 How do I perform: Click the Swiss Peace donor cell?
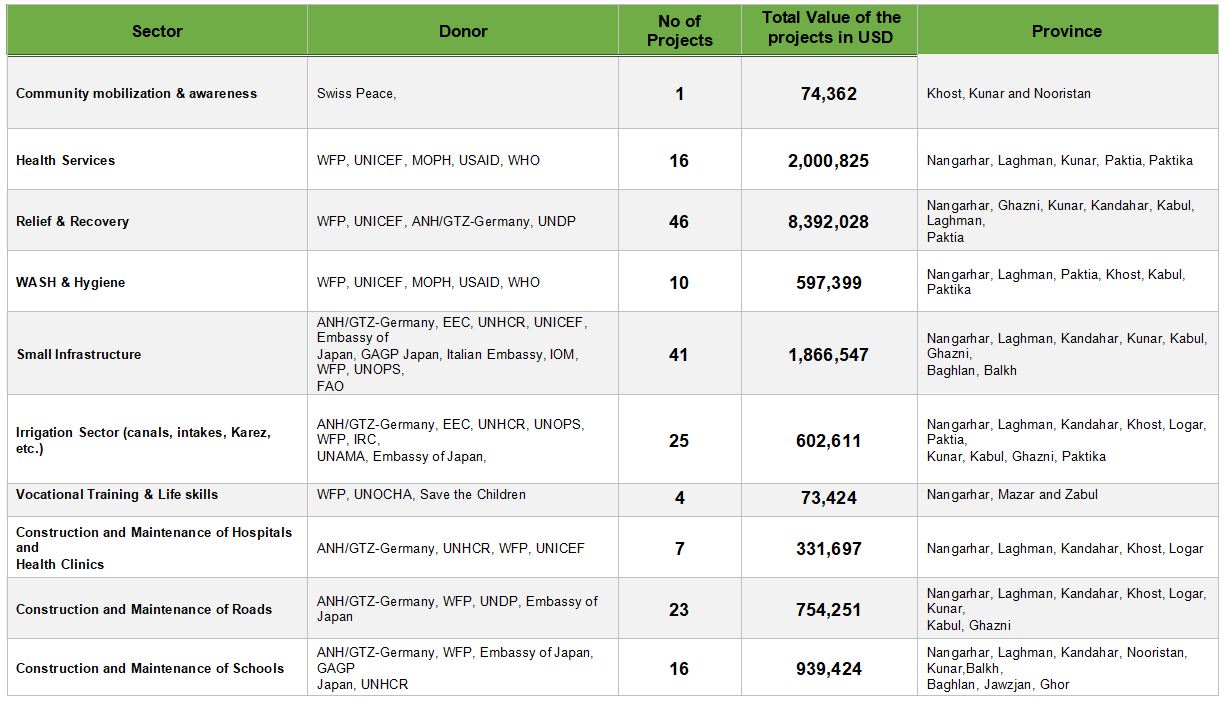pos(463,93)
